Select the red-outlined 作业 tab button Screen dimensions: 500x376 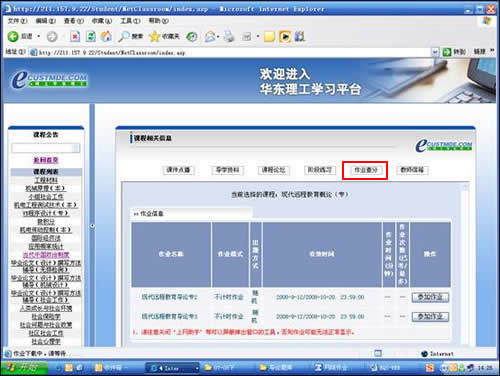[x=365, y=170]
